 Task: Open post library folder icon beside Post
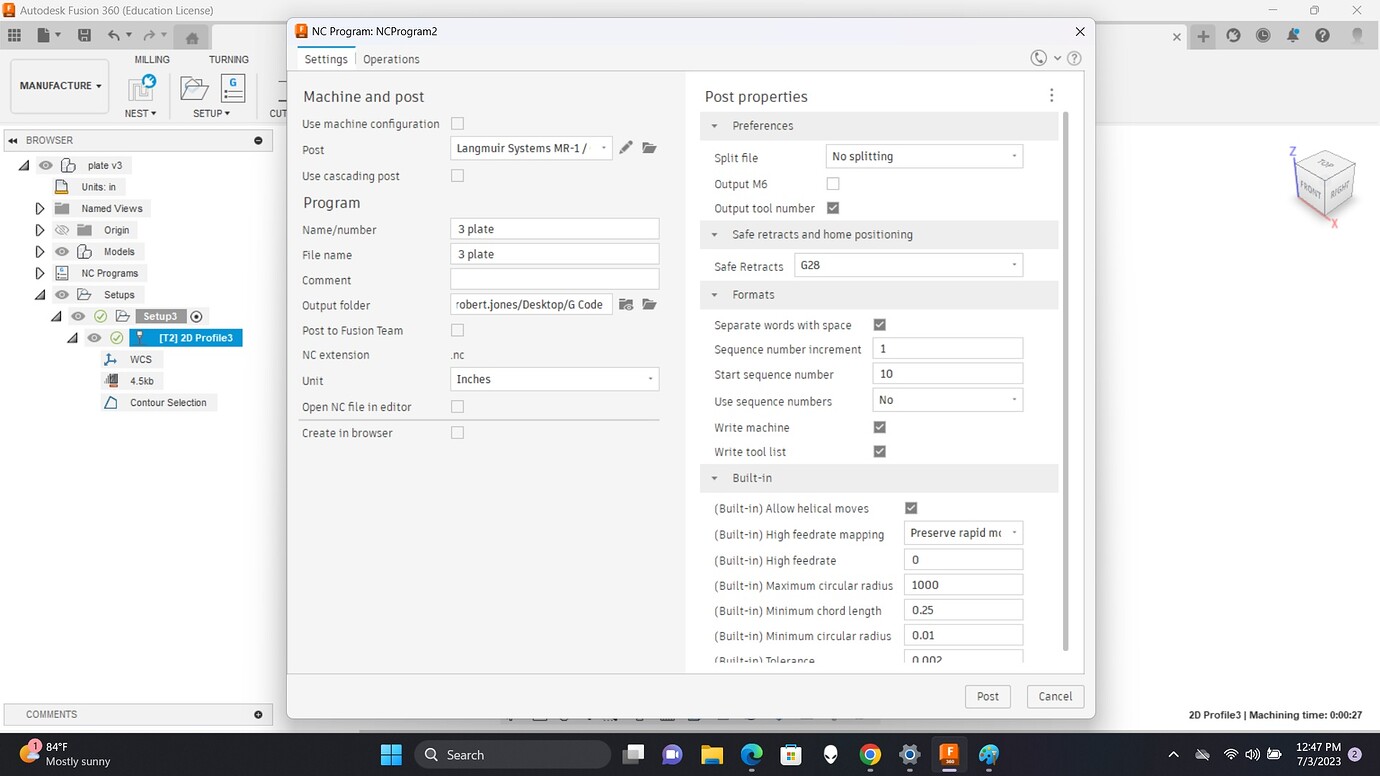tap(649, 148)
